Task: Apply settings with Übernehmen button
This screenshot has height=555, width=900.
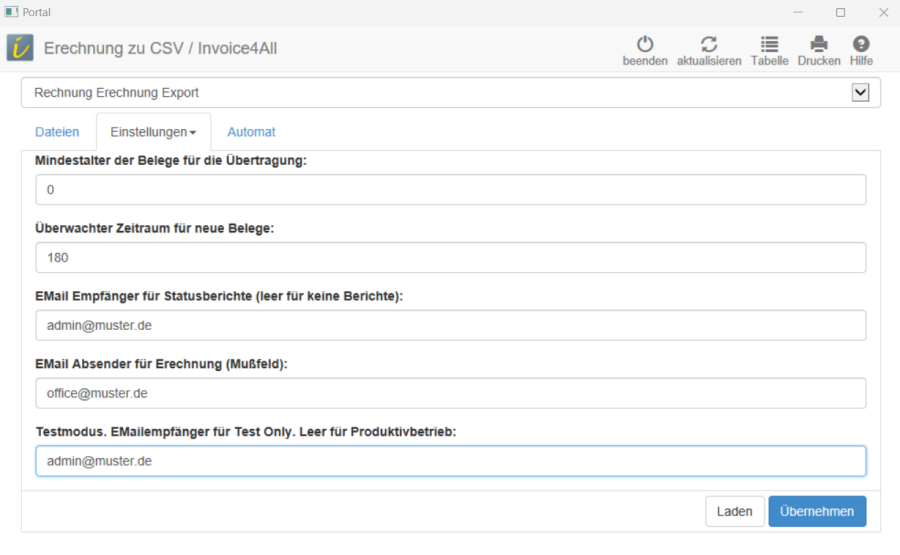Action: 817,511
